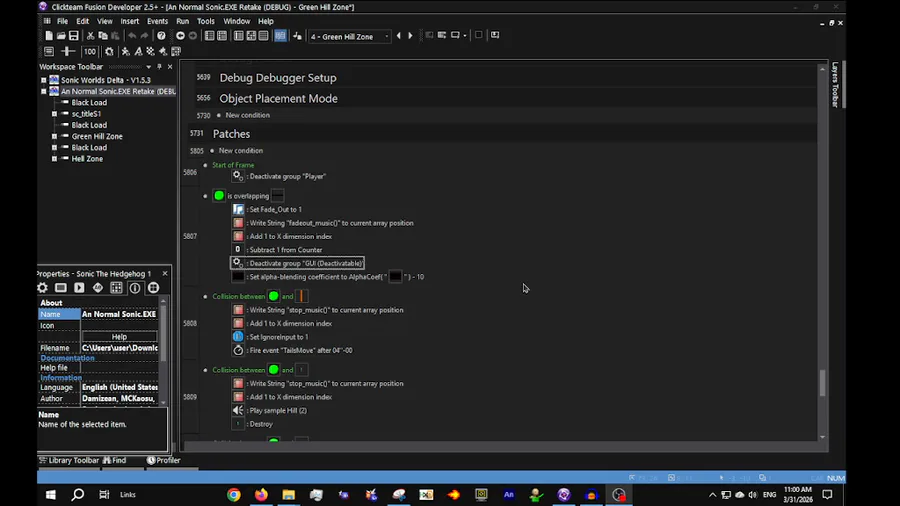This screenshot has width=900, height=506.
Task: Open the Contents help question-mark icon
Action: pos(161,36)
